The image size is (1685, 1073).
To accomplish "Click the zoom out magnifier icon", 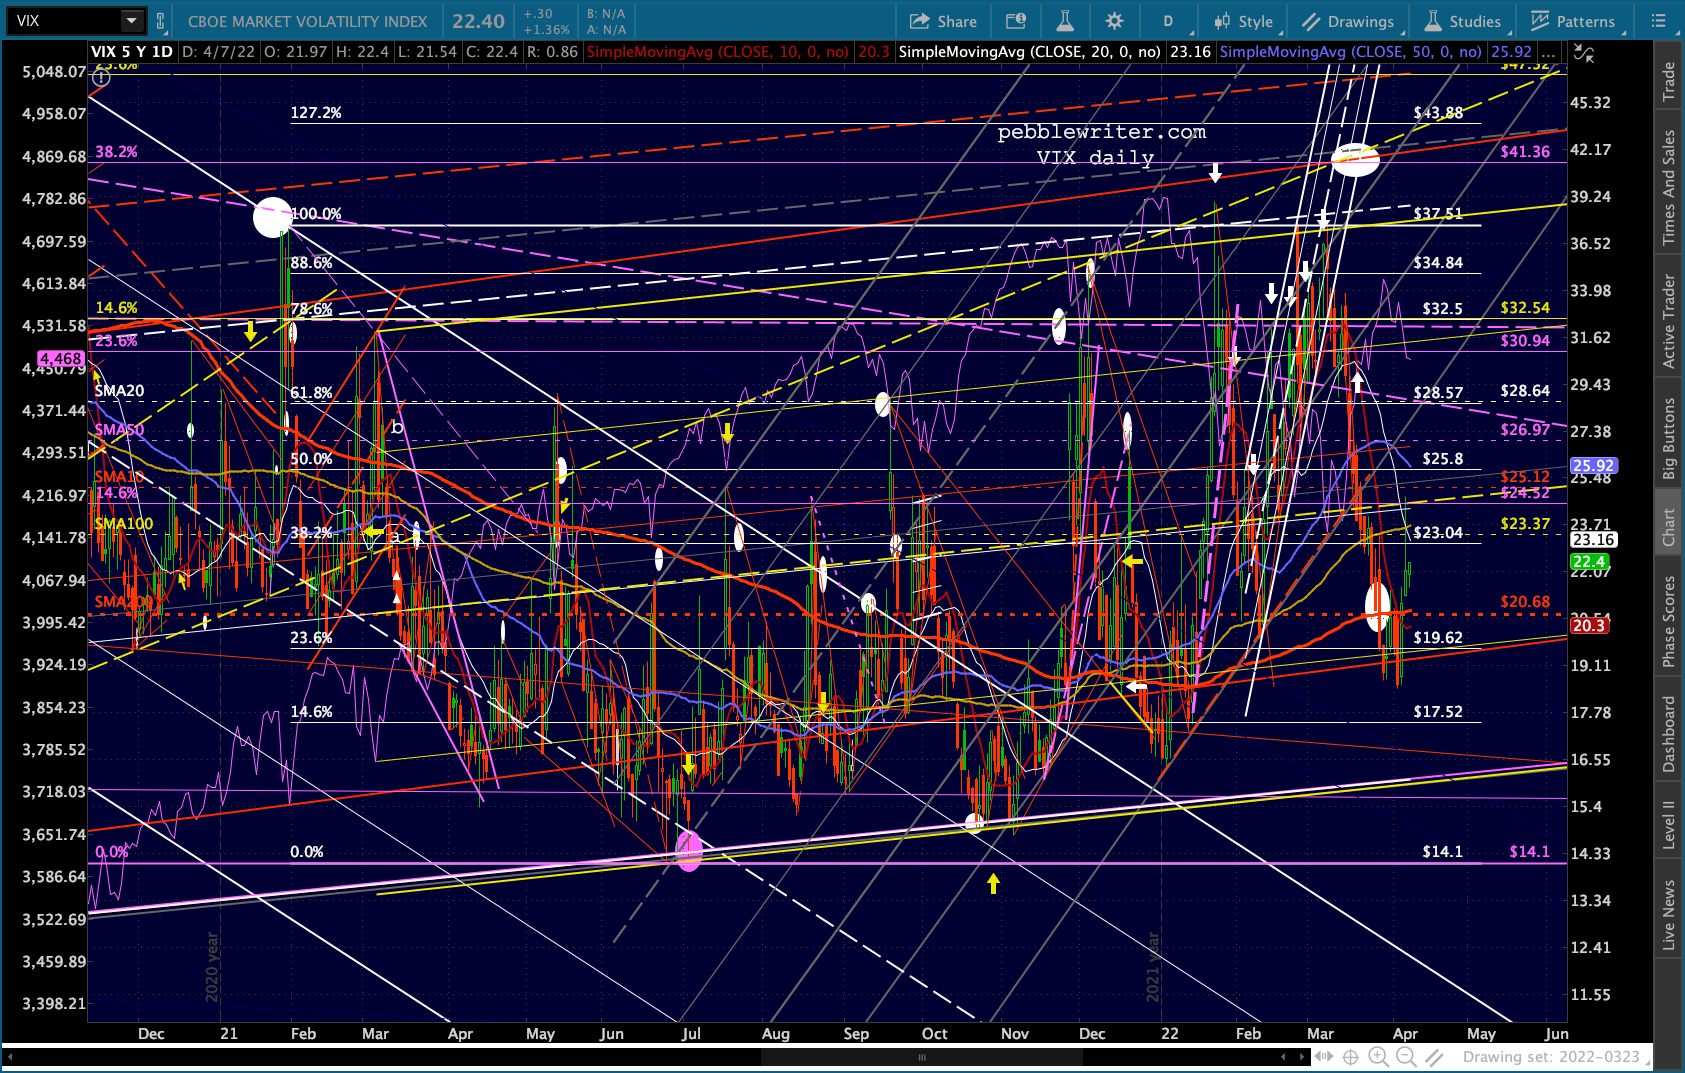I will click(x=1405, y=1057).
